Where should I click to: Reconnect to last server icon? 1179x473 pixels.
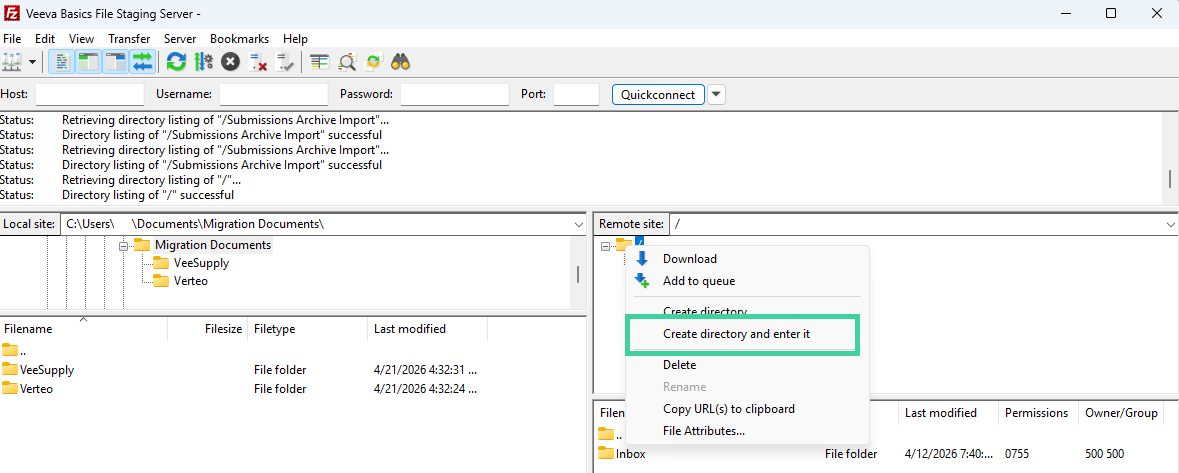click(285, 62)
